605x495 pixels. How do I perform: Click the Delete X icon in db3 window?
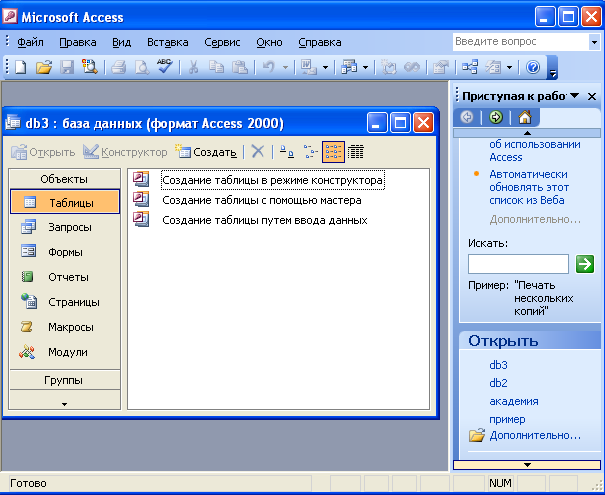258,151
